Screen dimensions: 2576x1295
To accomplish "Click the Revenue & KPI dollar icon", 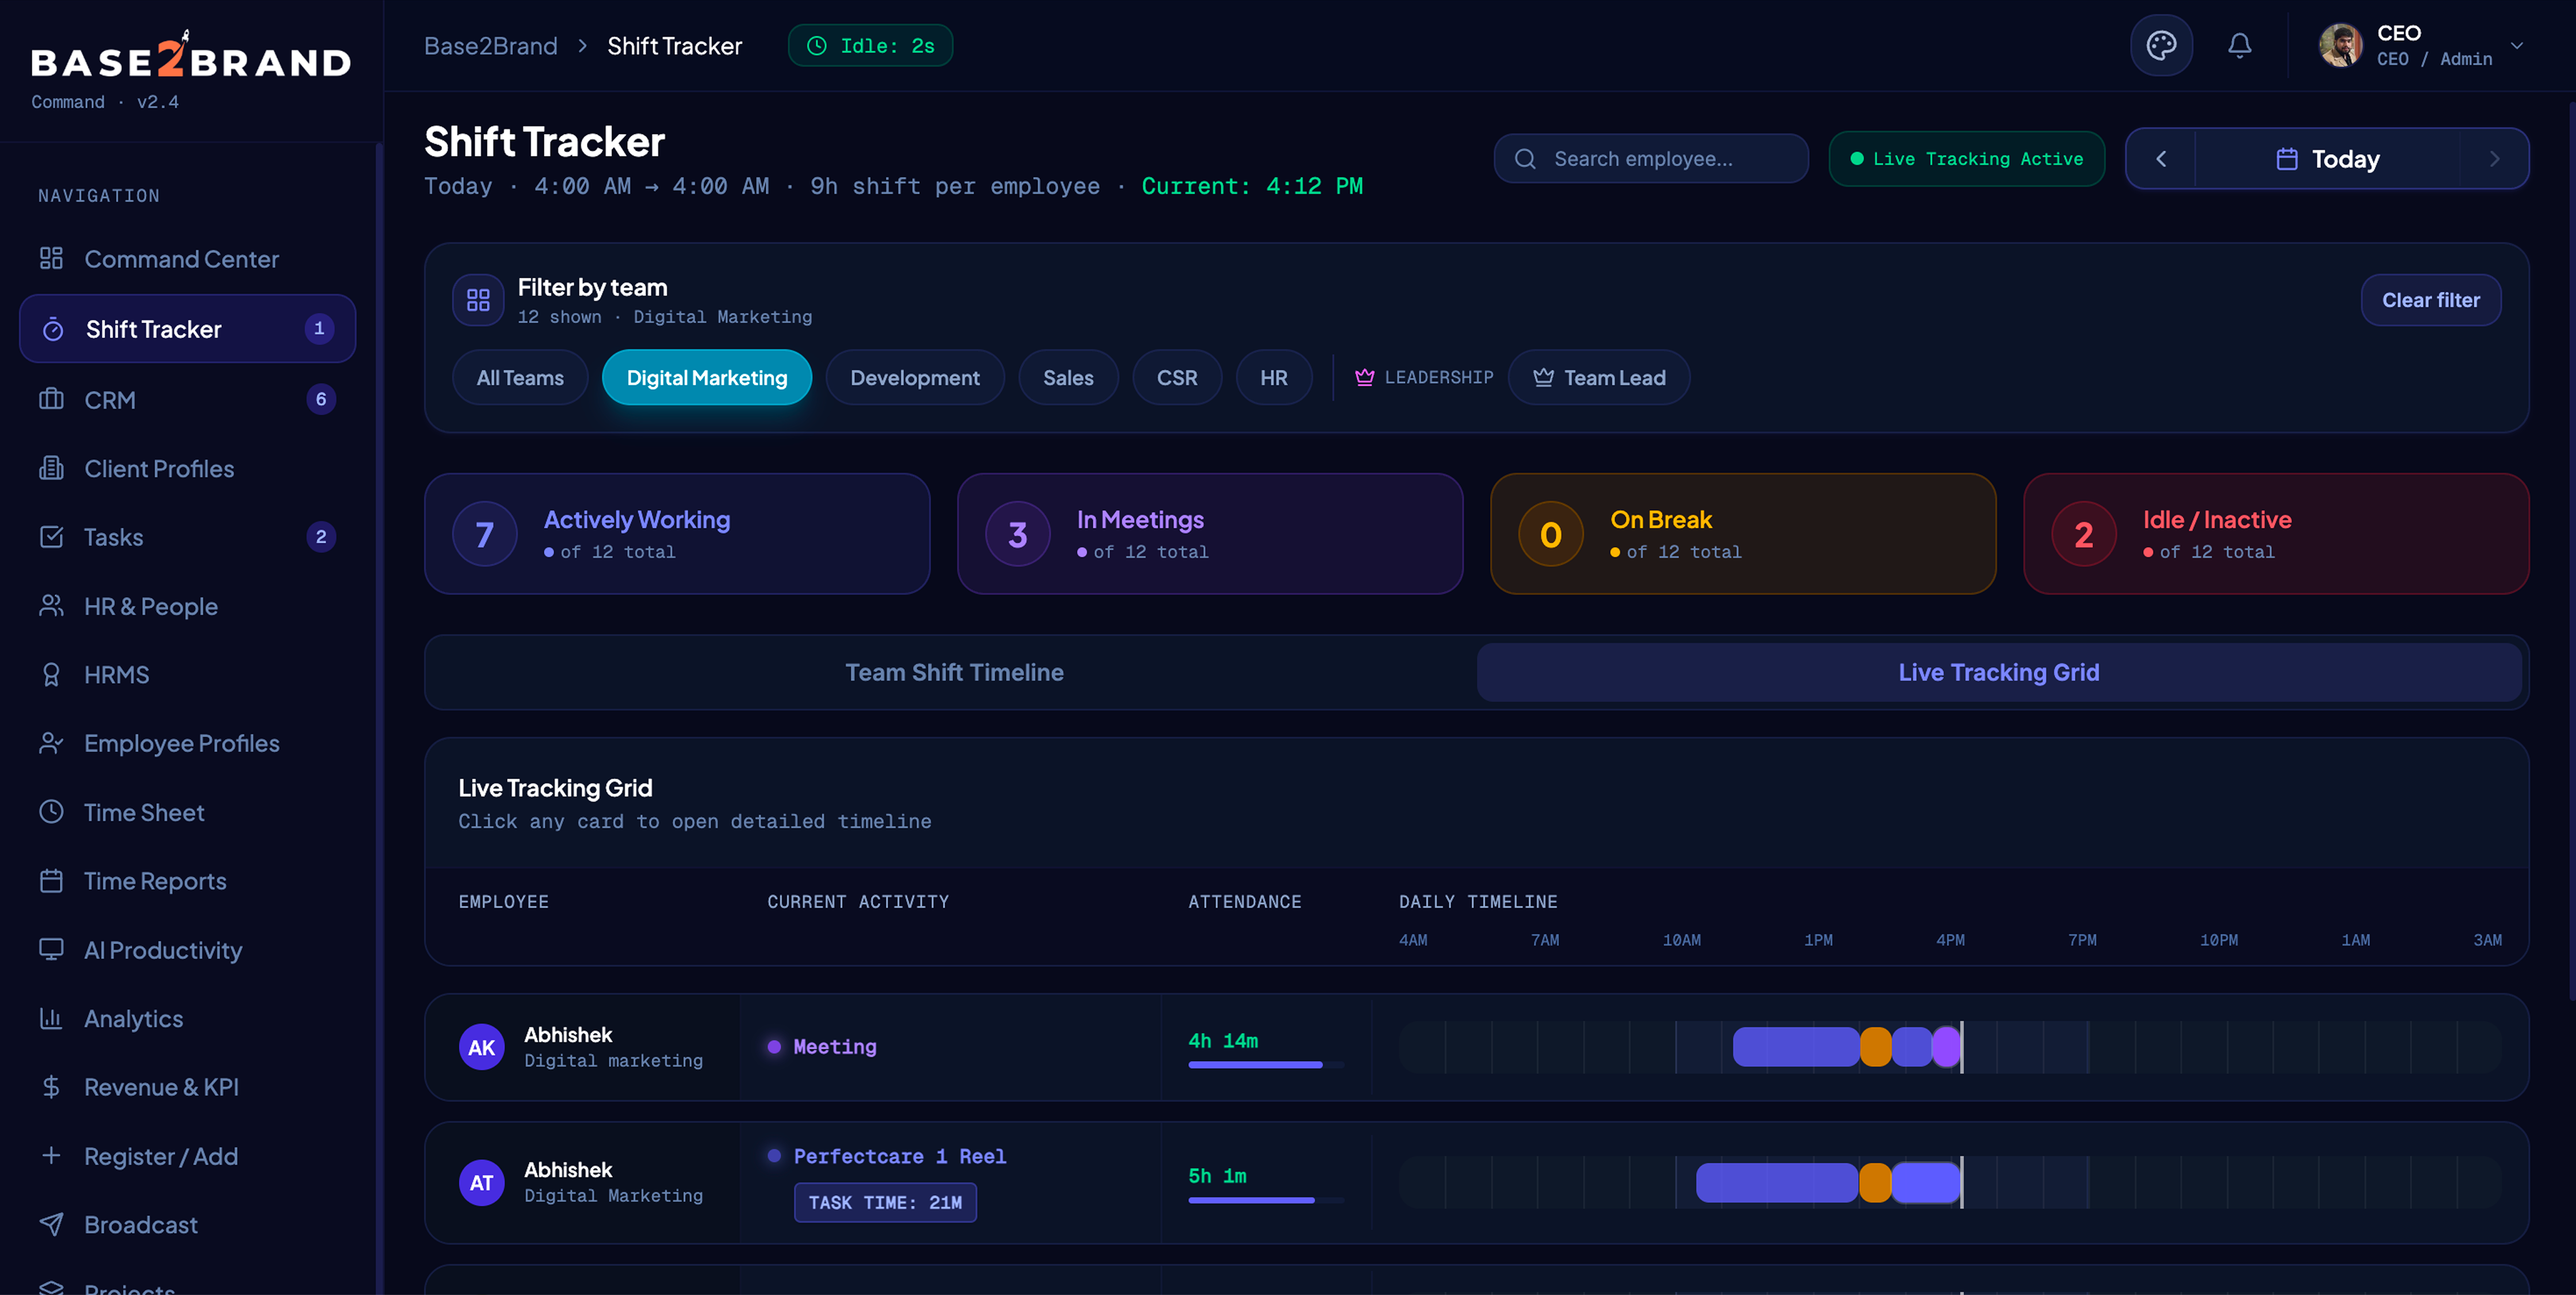I will [51, 1087].
